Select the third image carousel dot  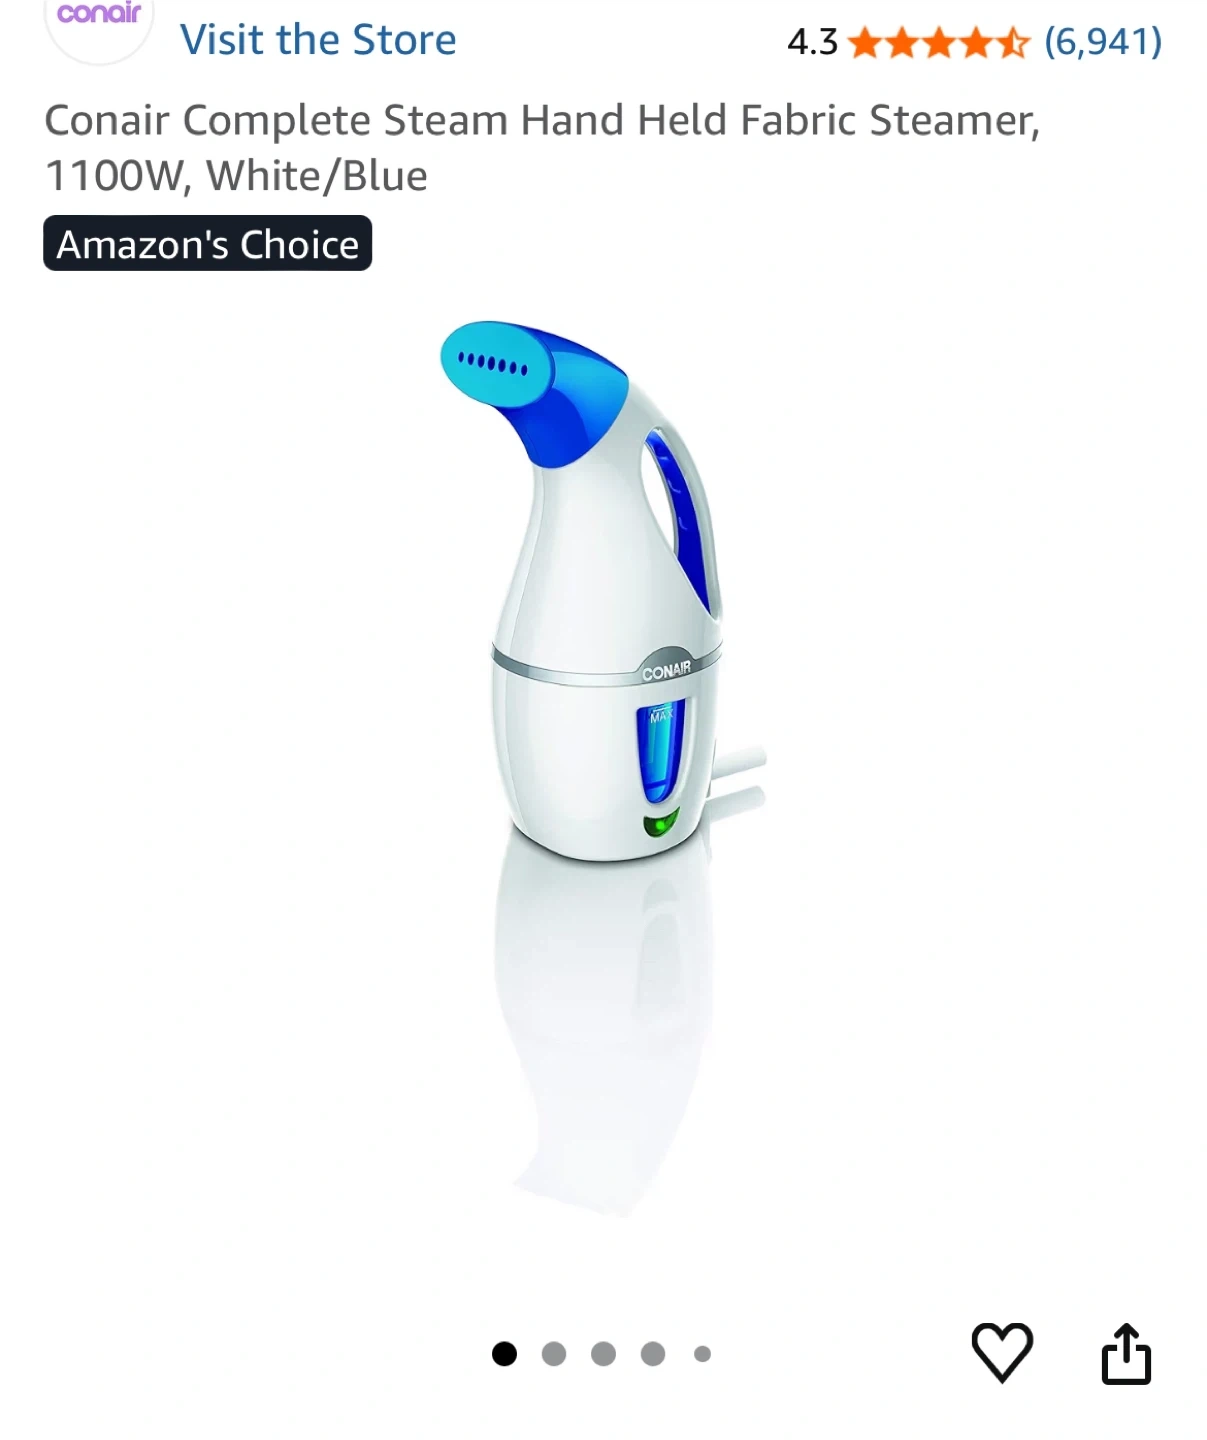tap(604, 1354)
